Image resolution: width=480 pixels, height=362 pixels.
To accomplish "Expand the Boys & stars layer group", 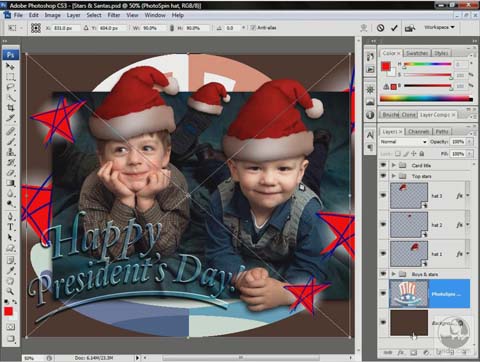I will coord(394,274).
